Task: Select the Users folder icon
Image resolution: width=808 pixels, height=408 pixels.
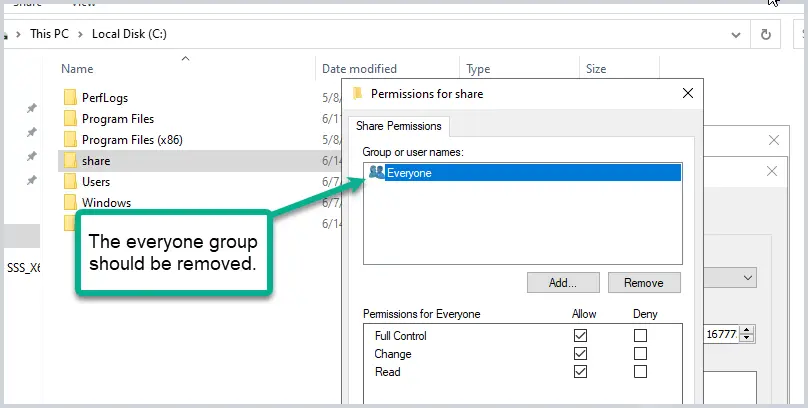Action: 71,181
